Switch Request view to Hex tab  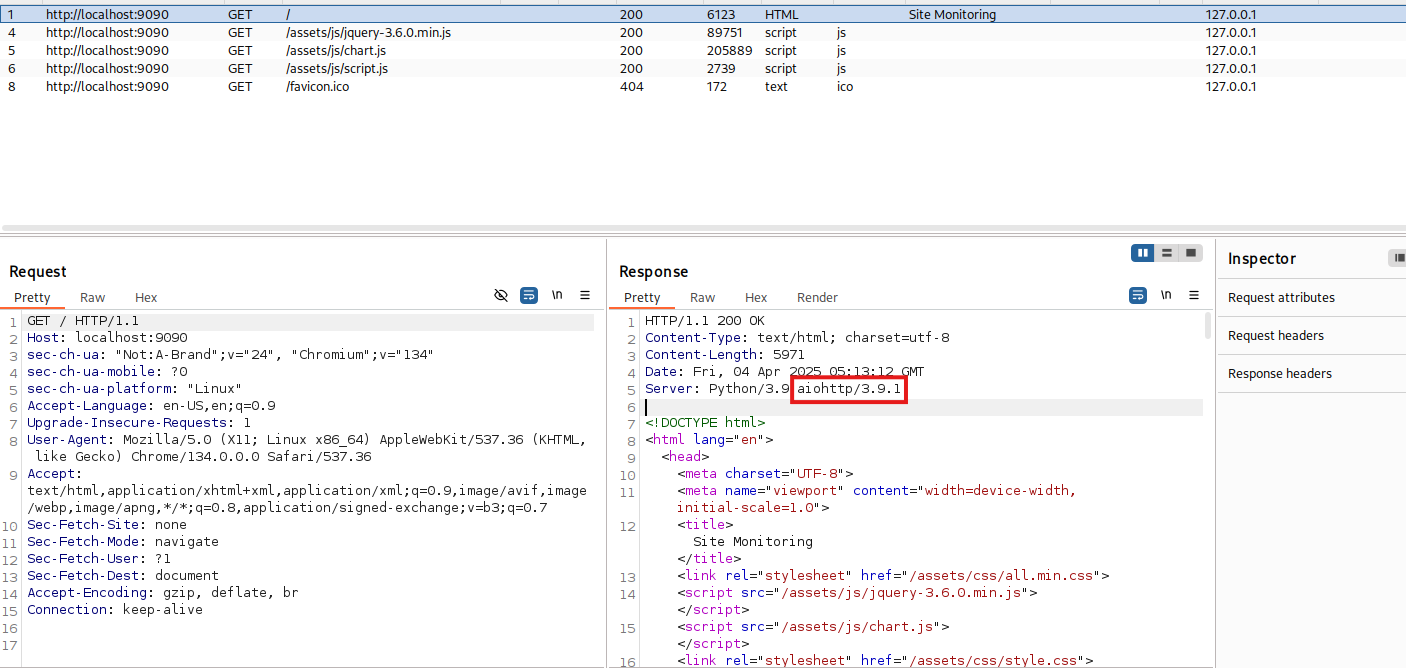[x=146, y=297]
